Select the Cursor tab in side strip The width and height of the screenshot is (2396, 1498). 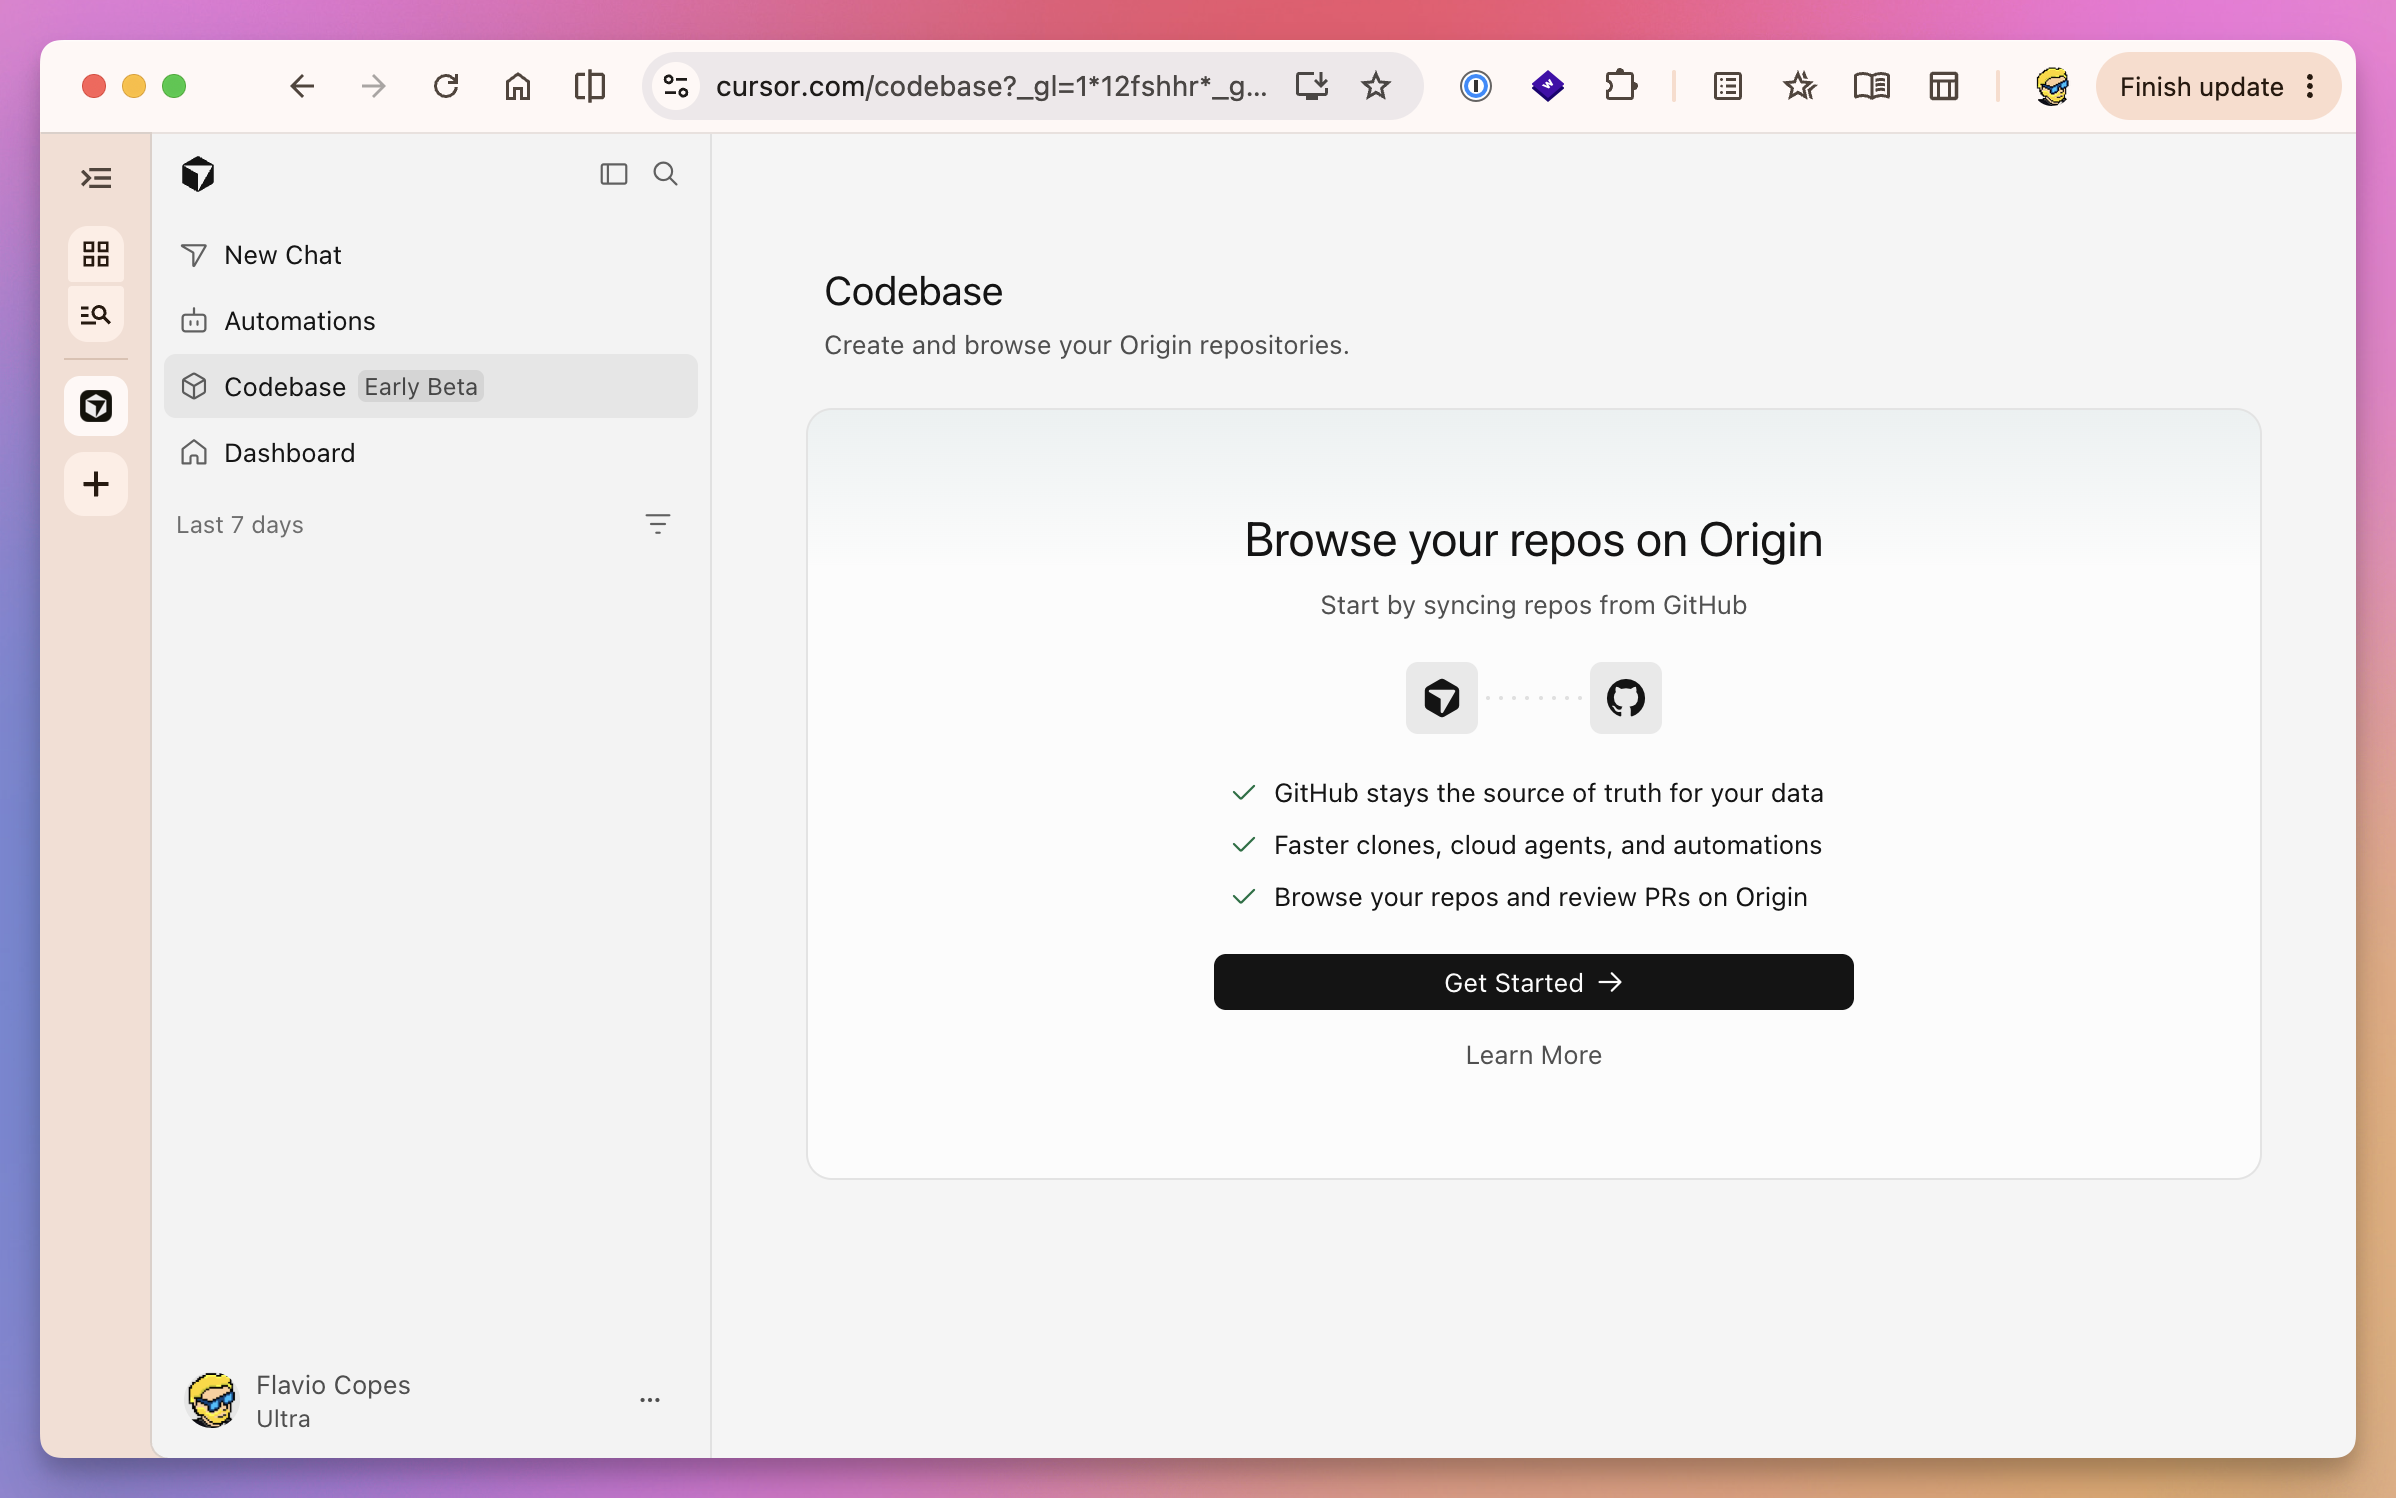point(96,406)
